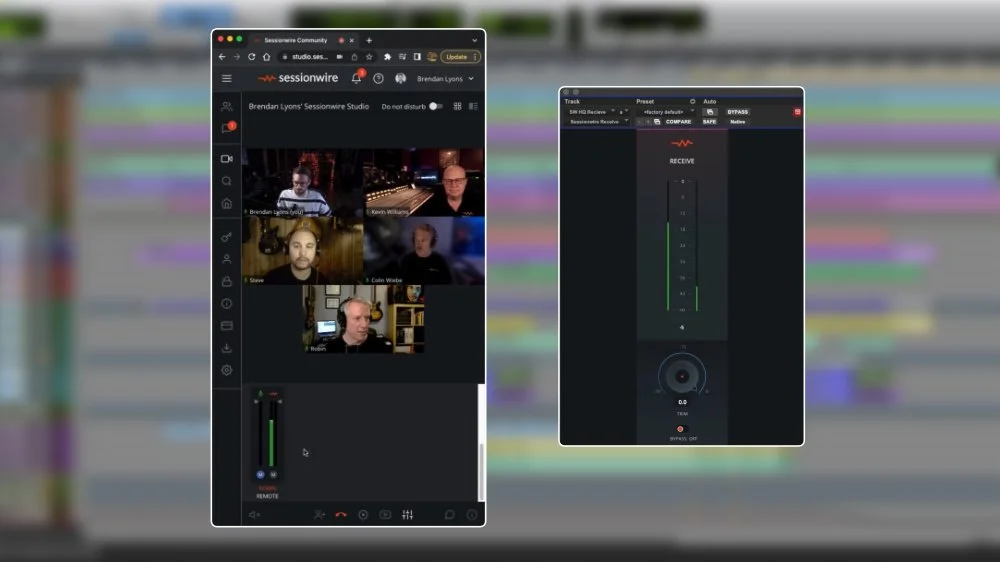Click the screen share video icon in the bottom bar
The image size is (1000, 562).
point(385,515)
